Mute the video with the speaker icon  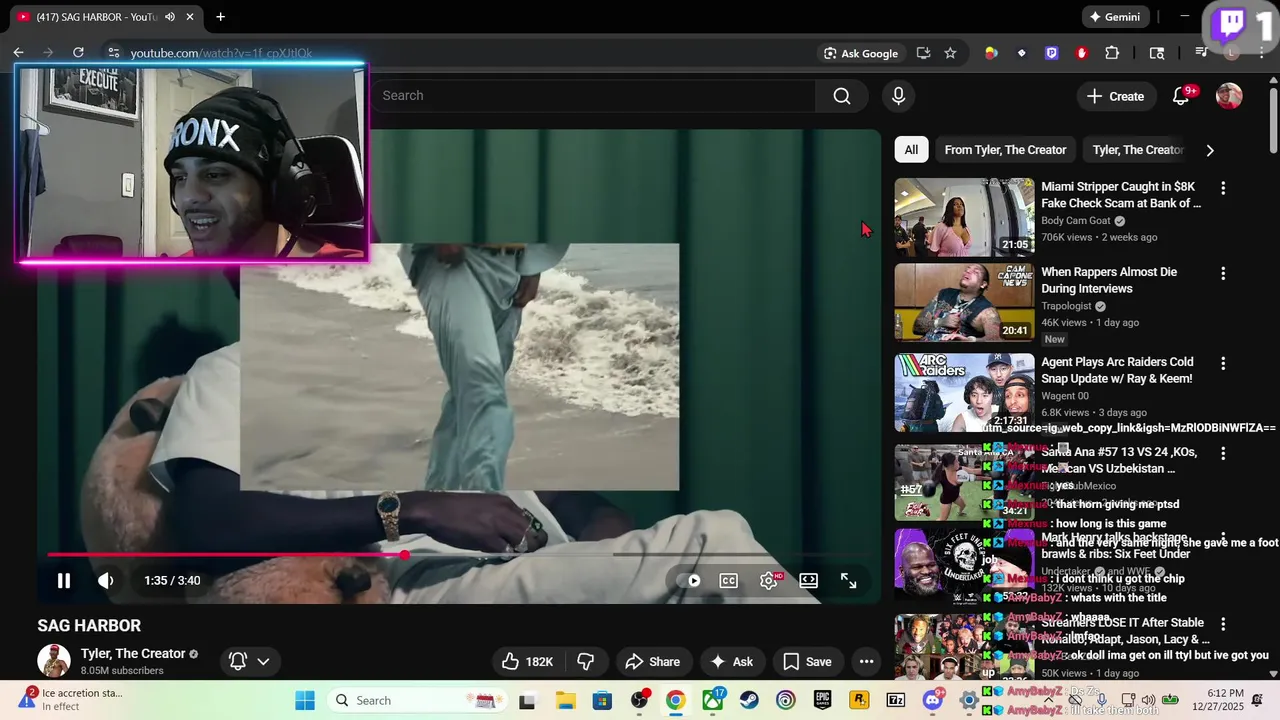tap(105, 580)
